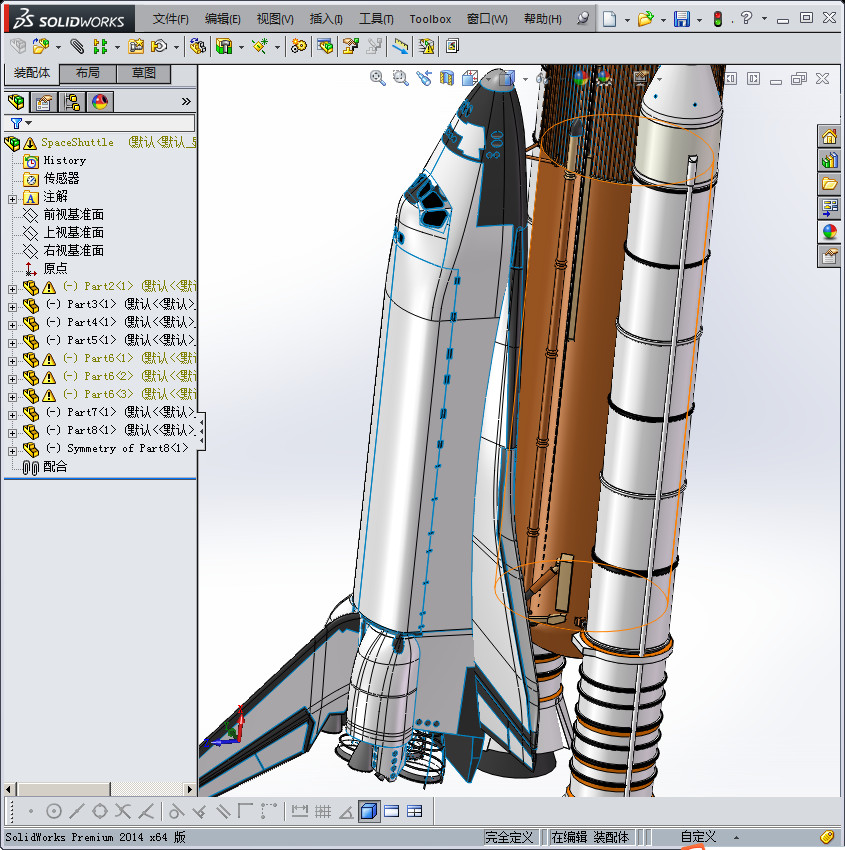Toggle the tangent snap icon

pyautogui.click(x=175, y=812)
